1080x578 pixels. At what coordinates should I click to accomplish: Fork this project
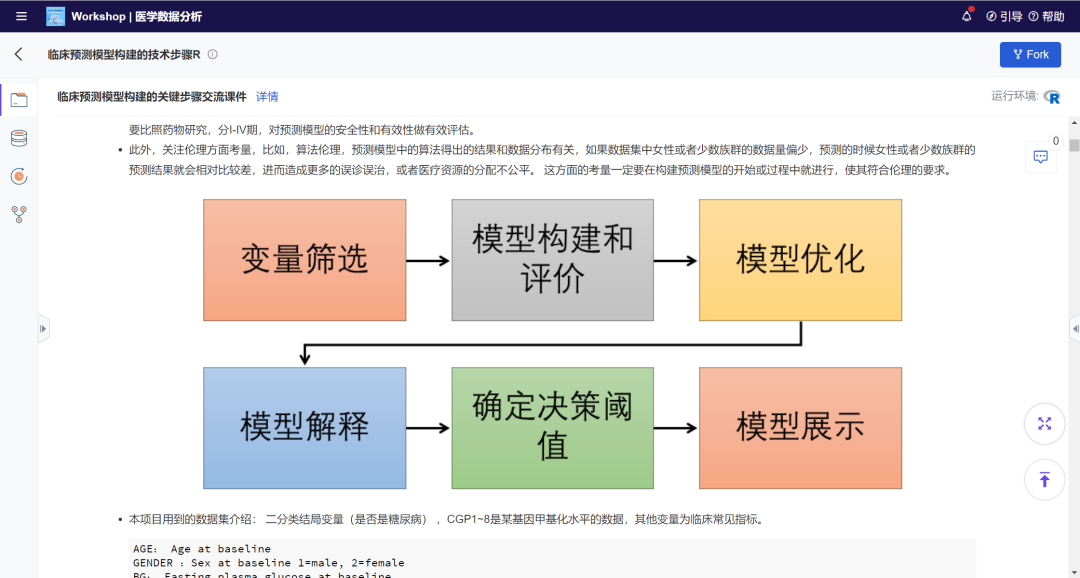pyautogui.click(x=1030, y=54)
